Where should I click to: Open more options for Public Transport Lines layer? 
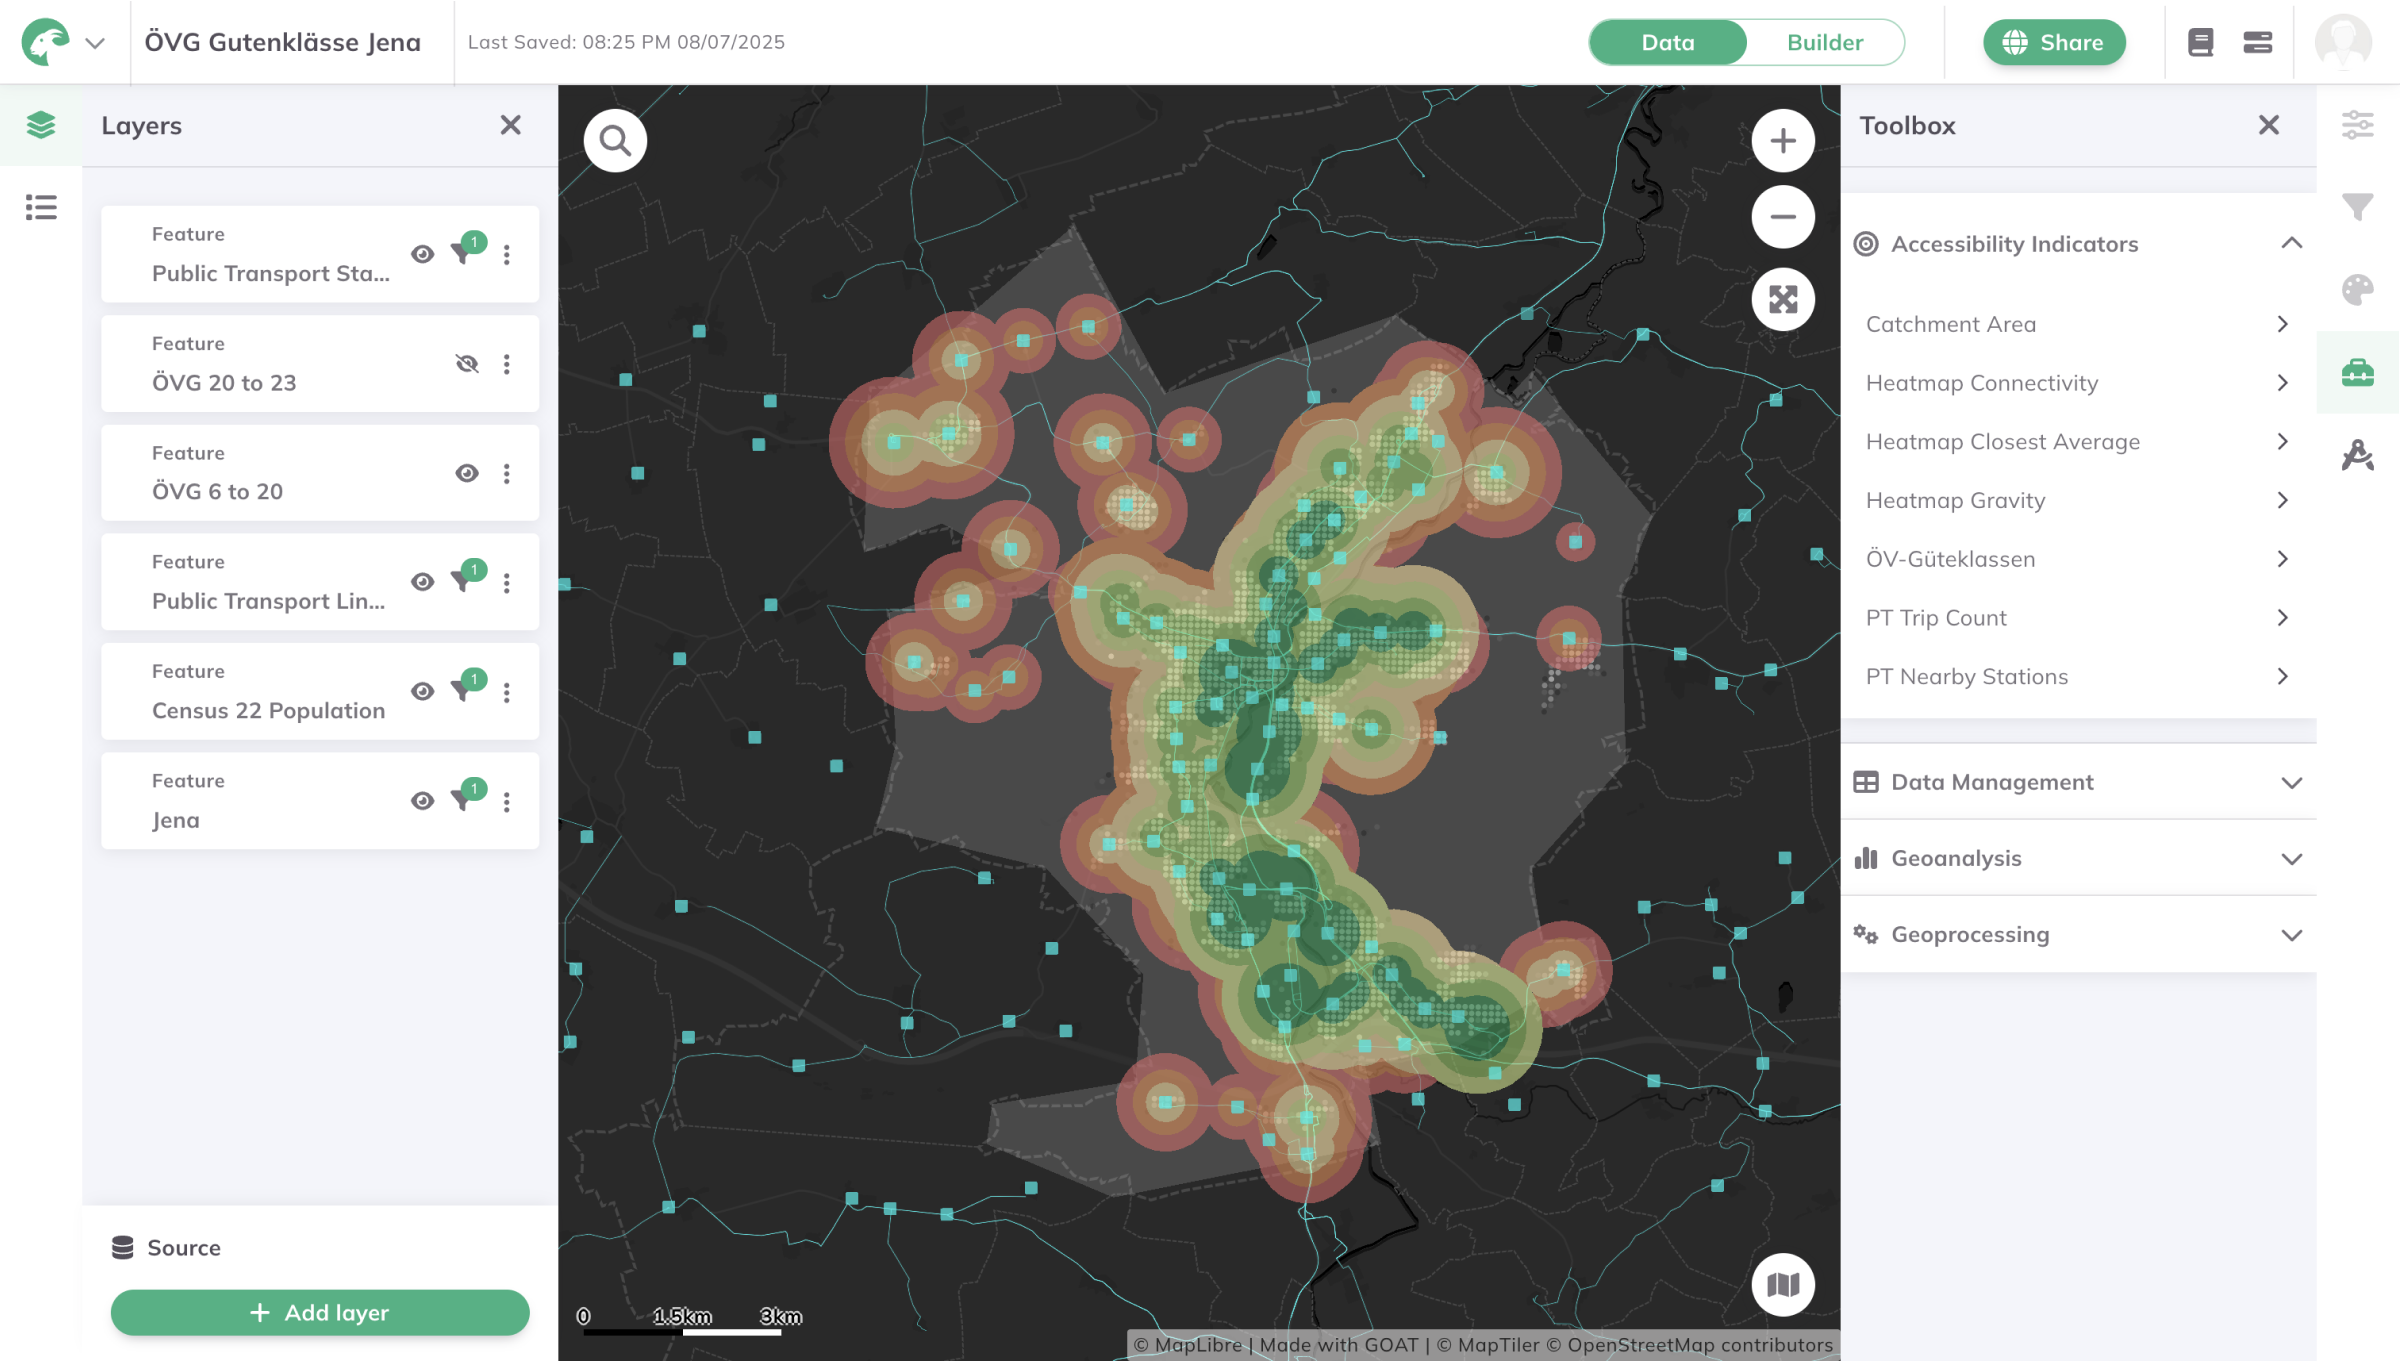pos(507,582)
